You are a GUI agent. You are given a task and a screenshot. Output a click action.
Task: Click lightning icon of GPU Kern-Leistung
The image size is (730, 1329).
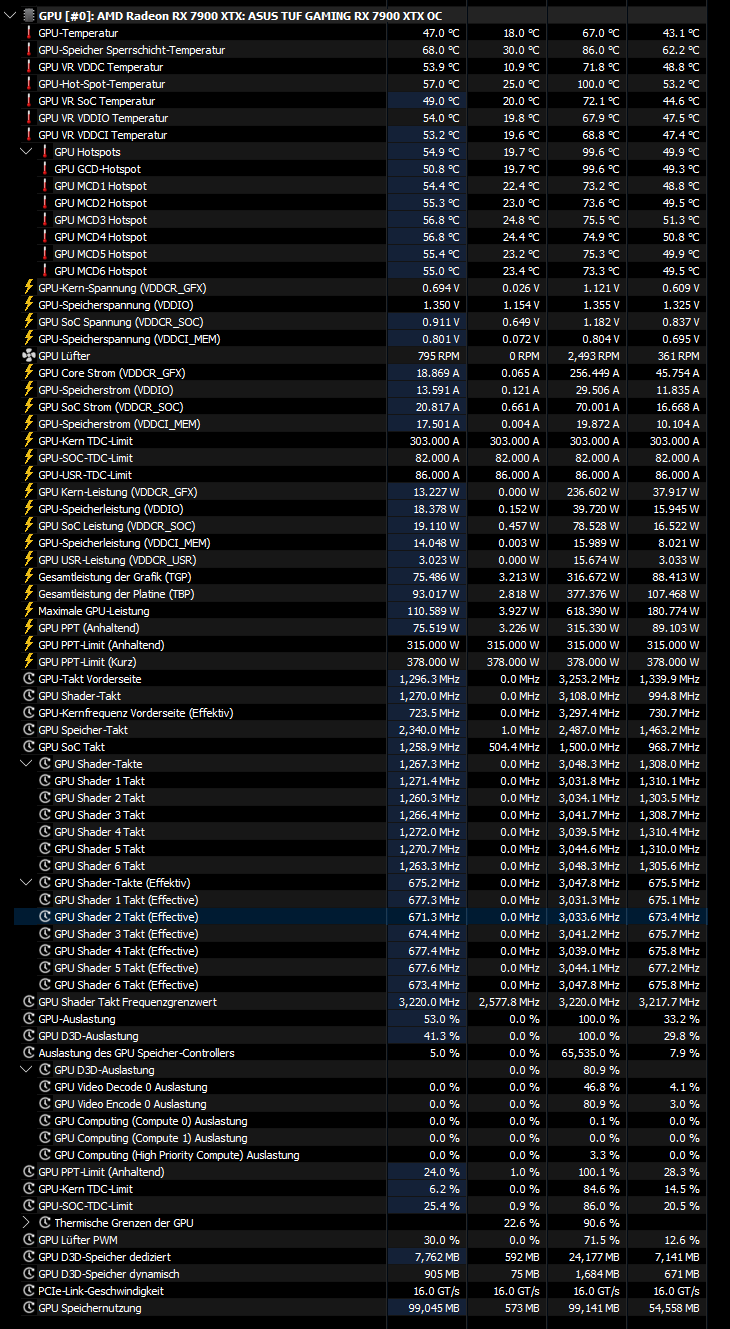[29, 492]
